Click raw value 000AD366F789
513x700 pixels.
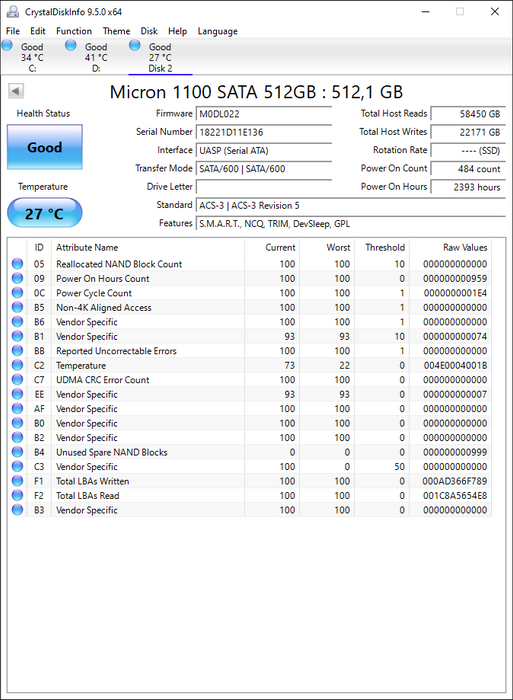455,481
